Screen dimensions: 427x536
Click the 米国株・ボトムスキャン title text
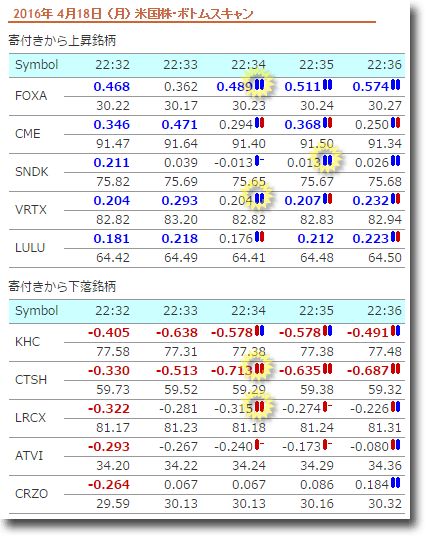194,14
